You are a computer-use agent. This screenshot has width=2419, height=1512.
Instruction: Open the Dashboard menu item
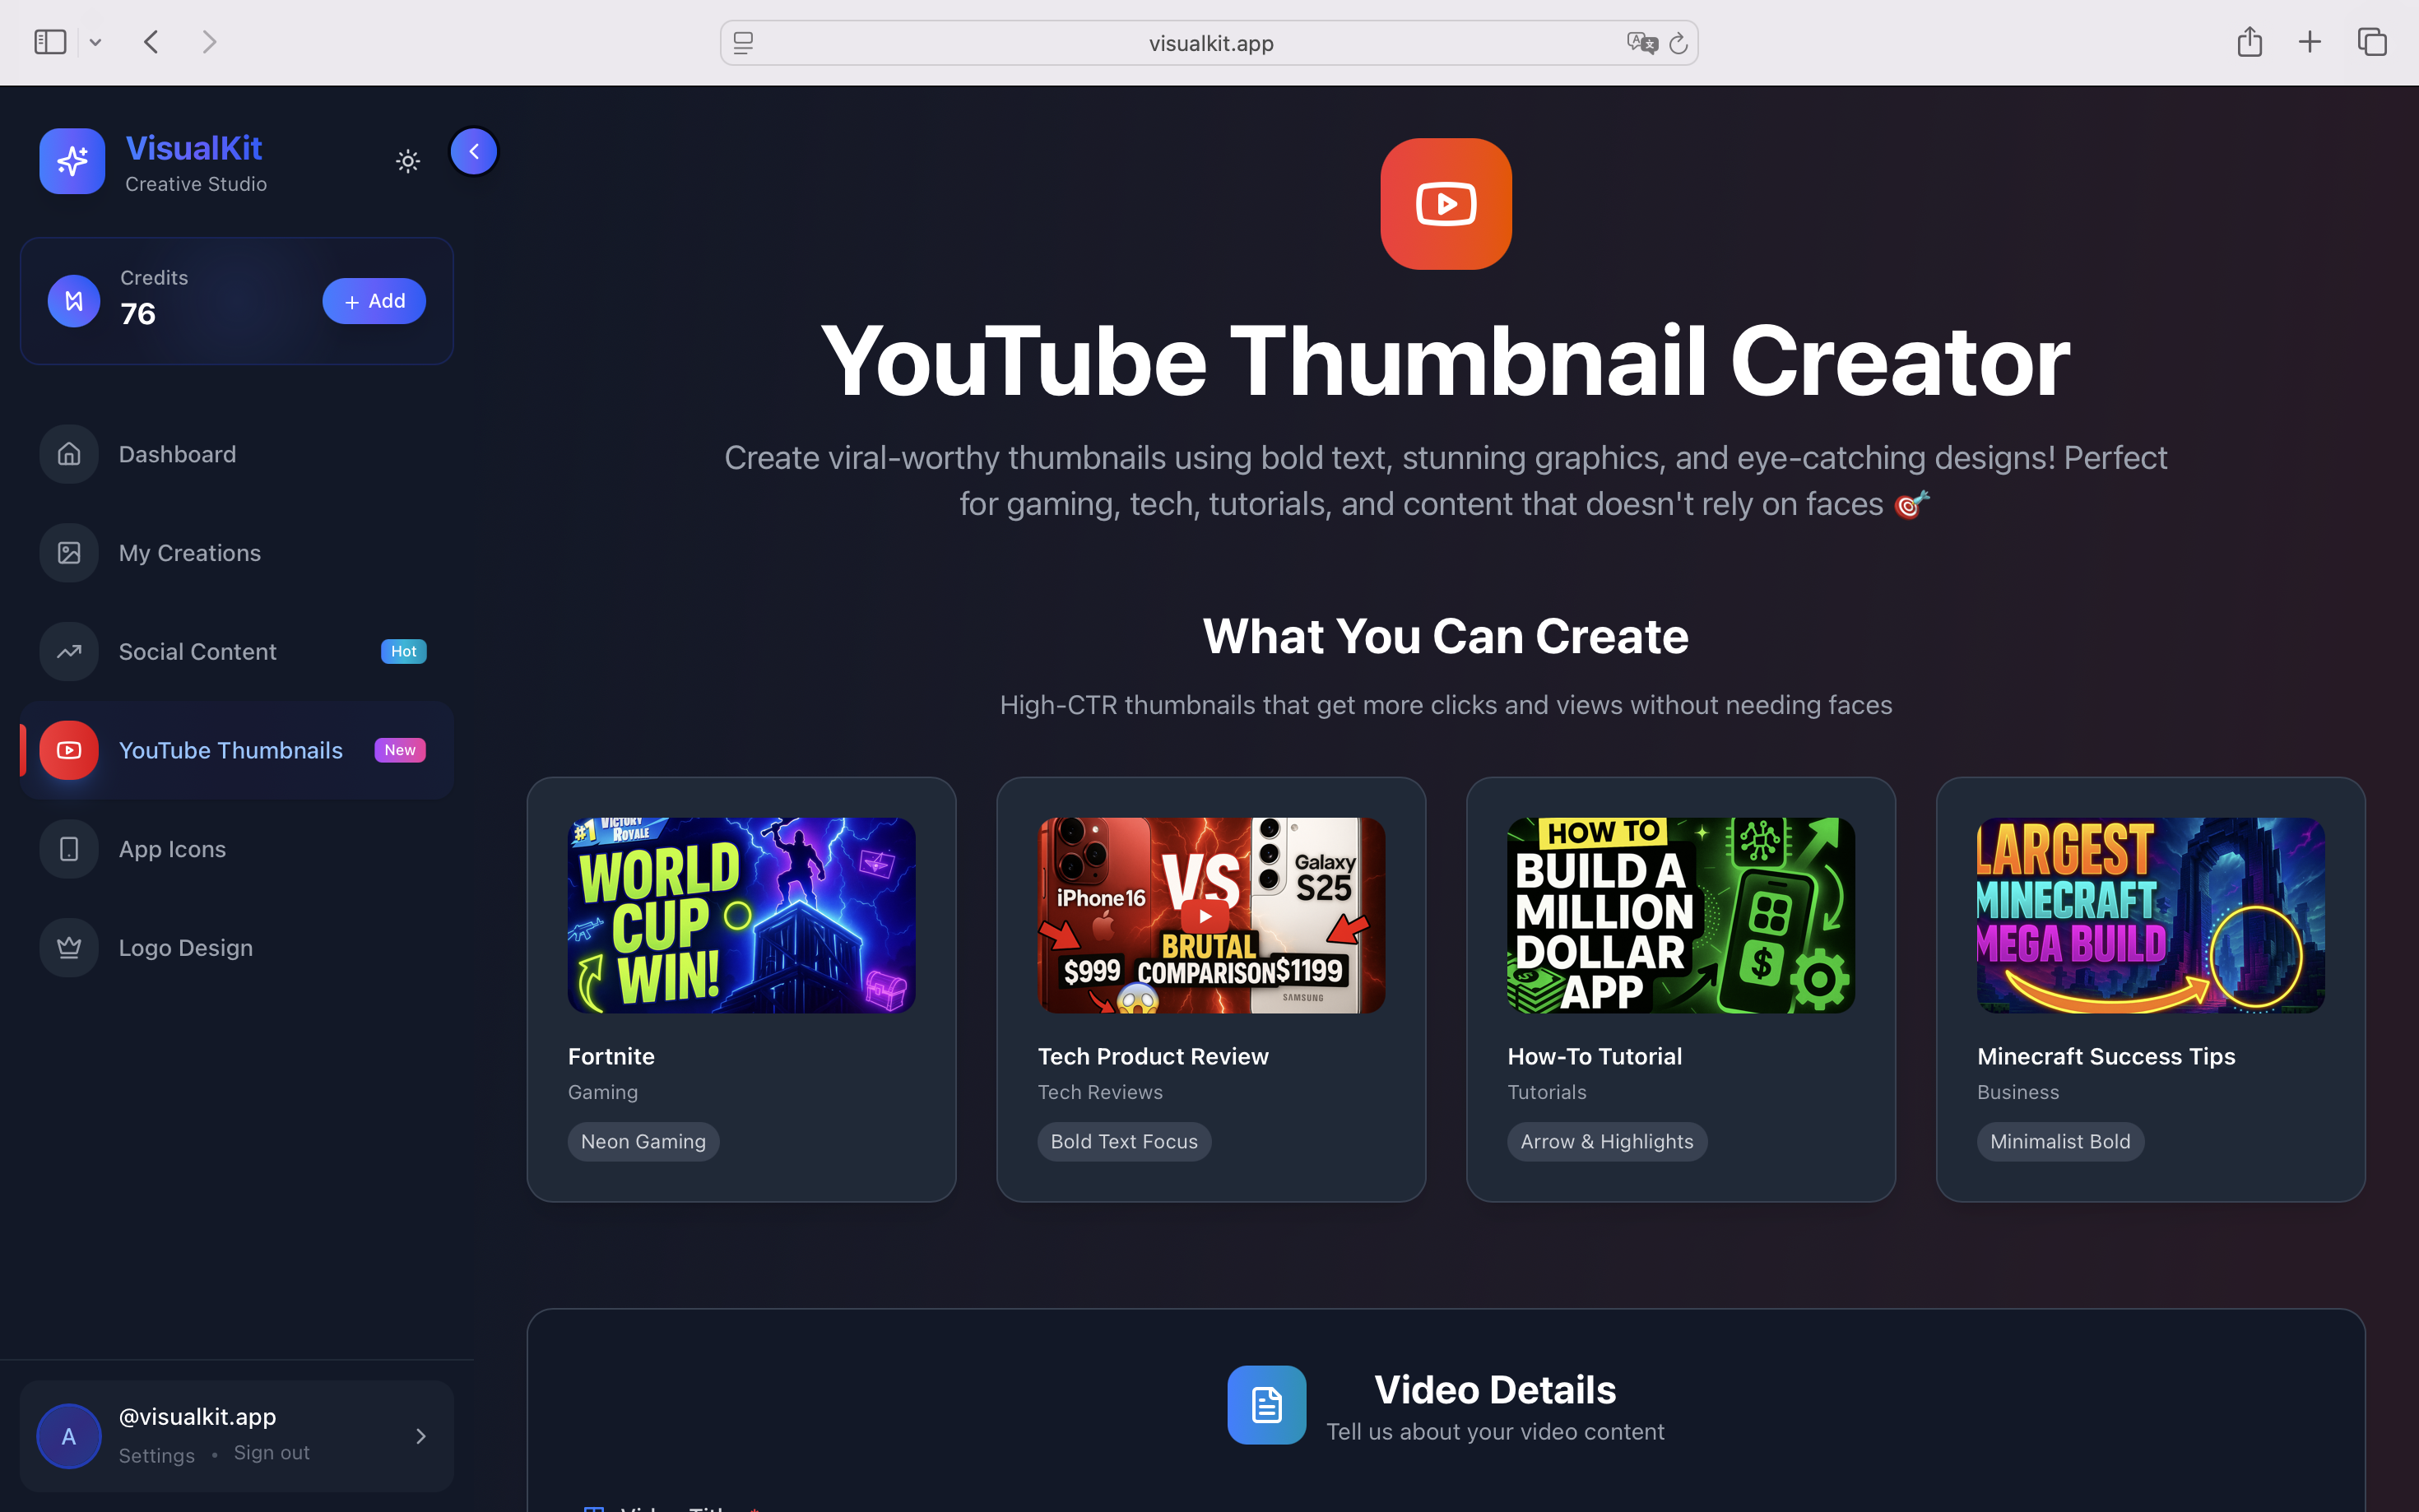[237, 454]
